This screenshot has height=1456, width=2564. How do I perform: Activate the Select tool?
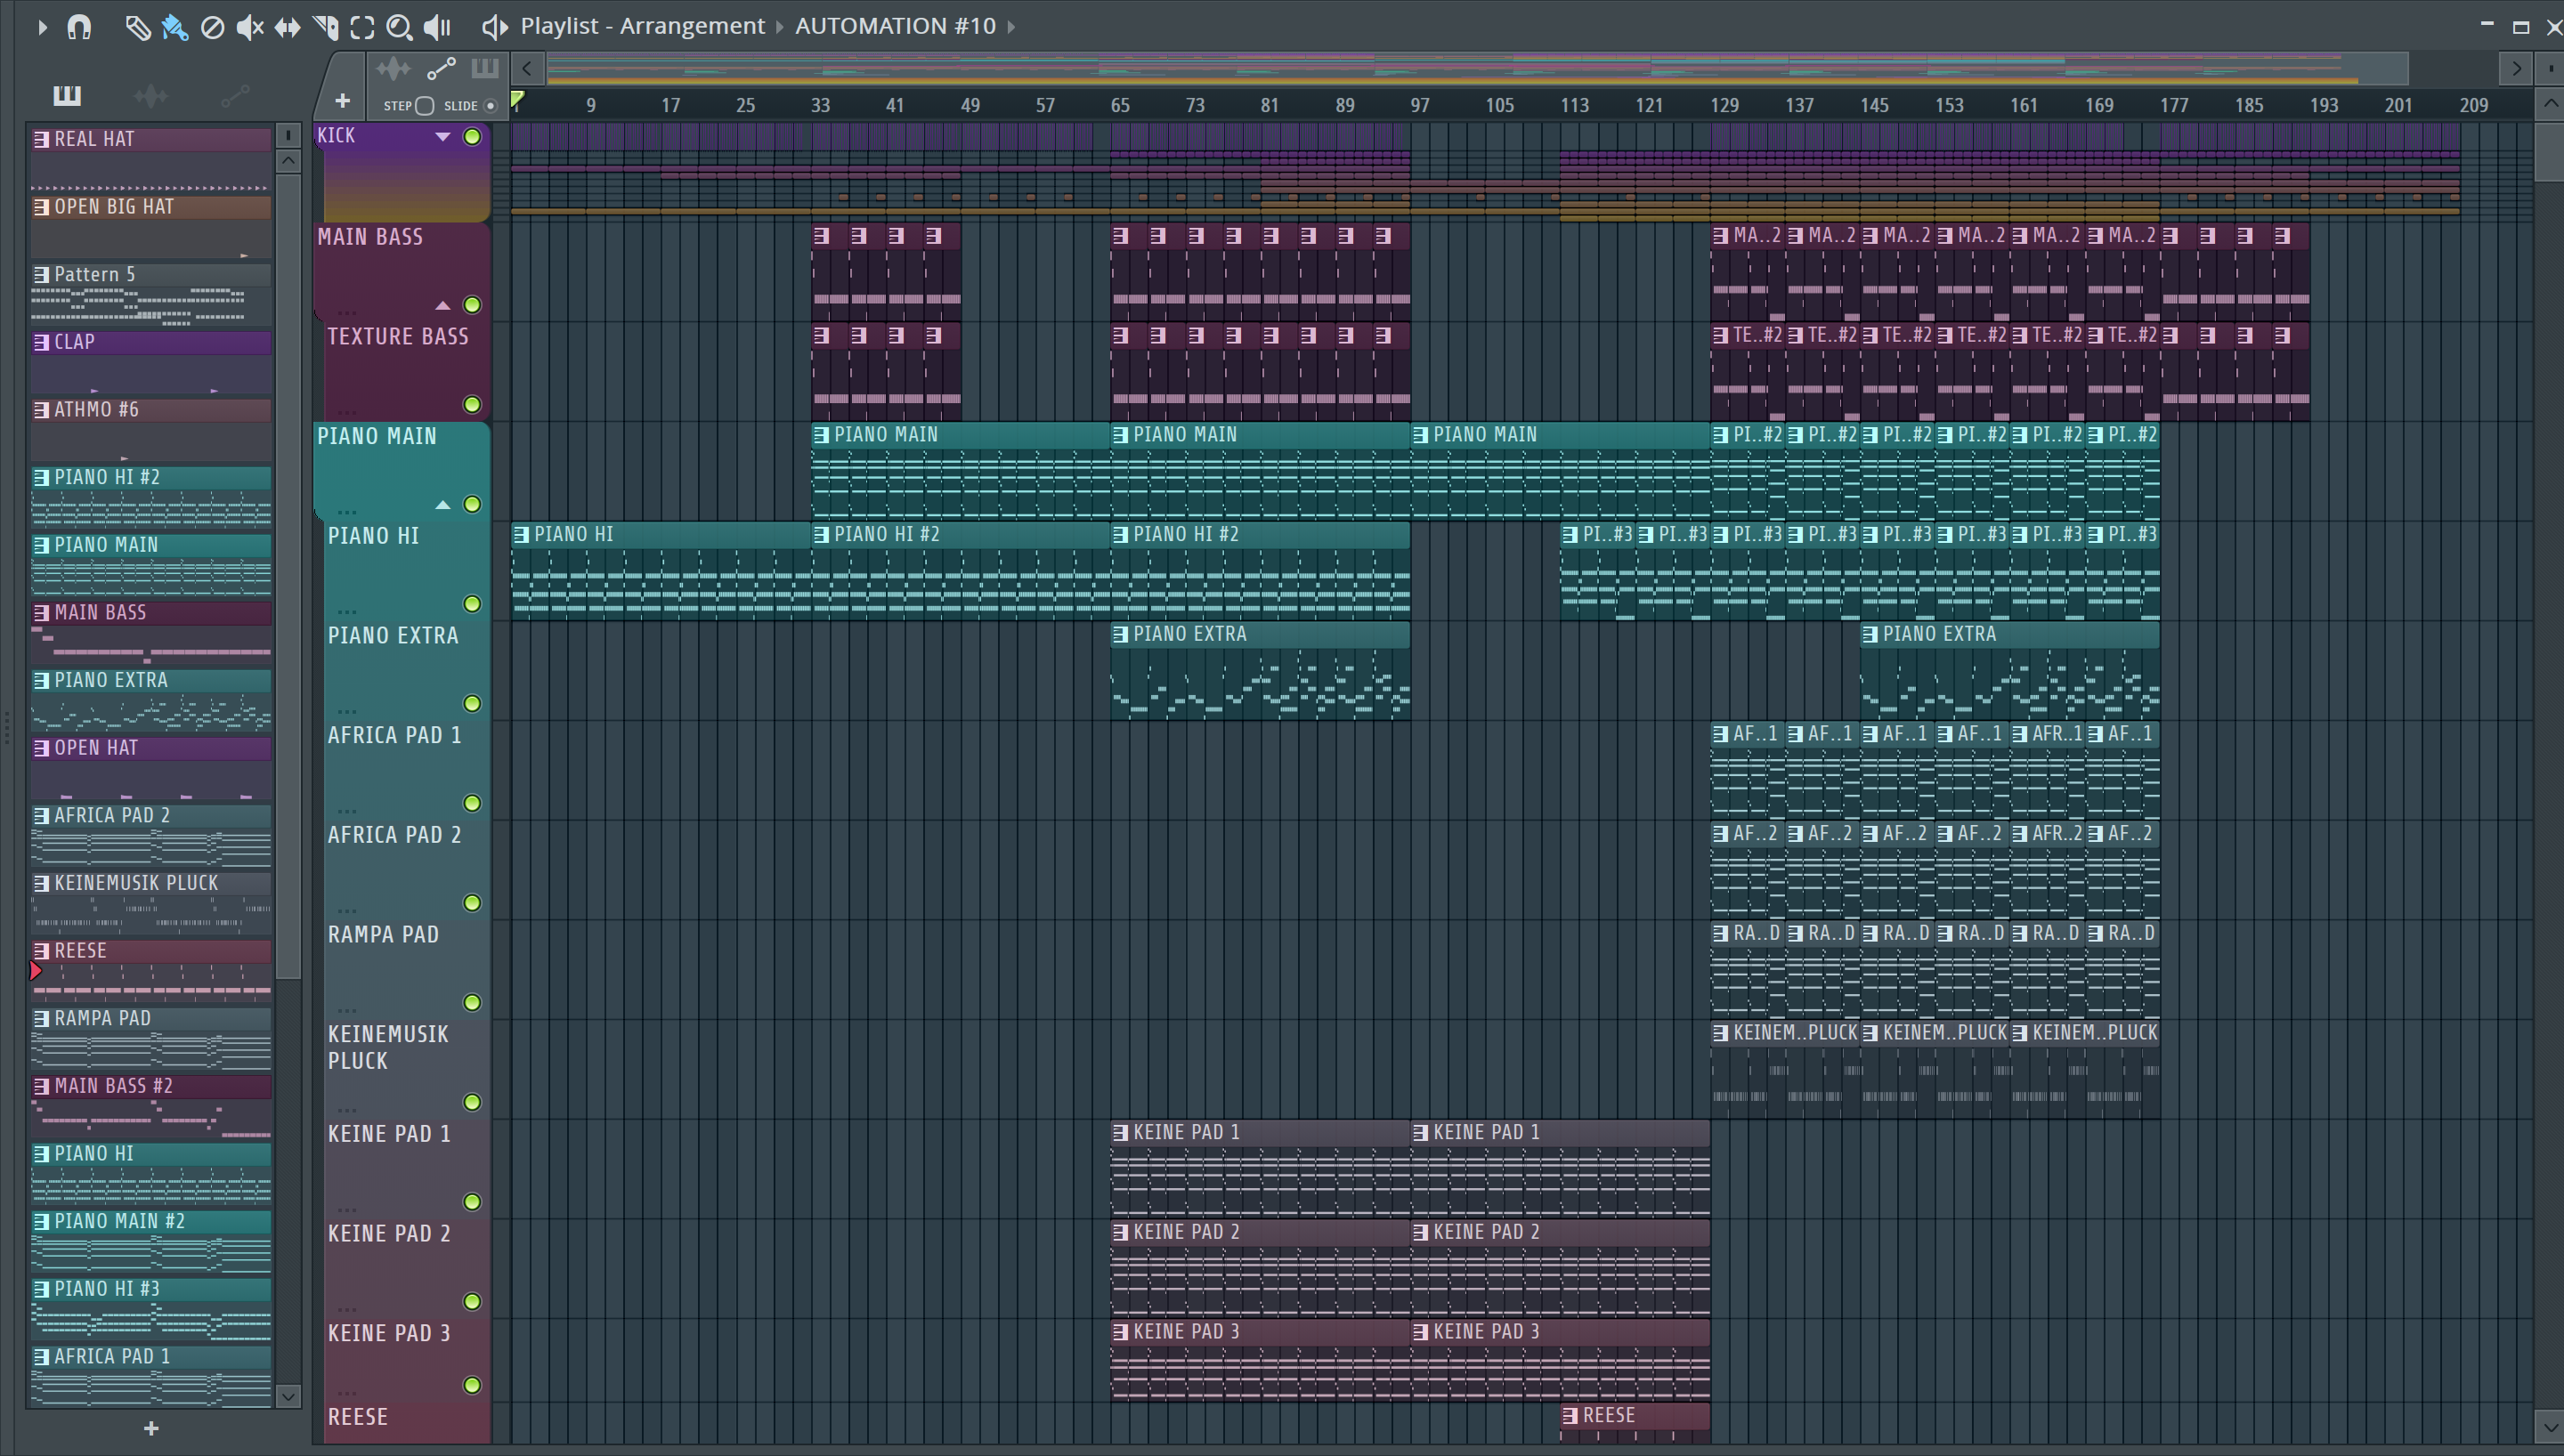362,27
